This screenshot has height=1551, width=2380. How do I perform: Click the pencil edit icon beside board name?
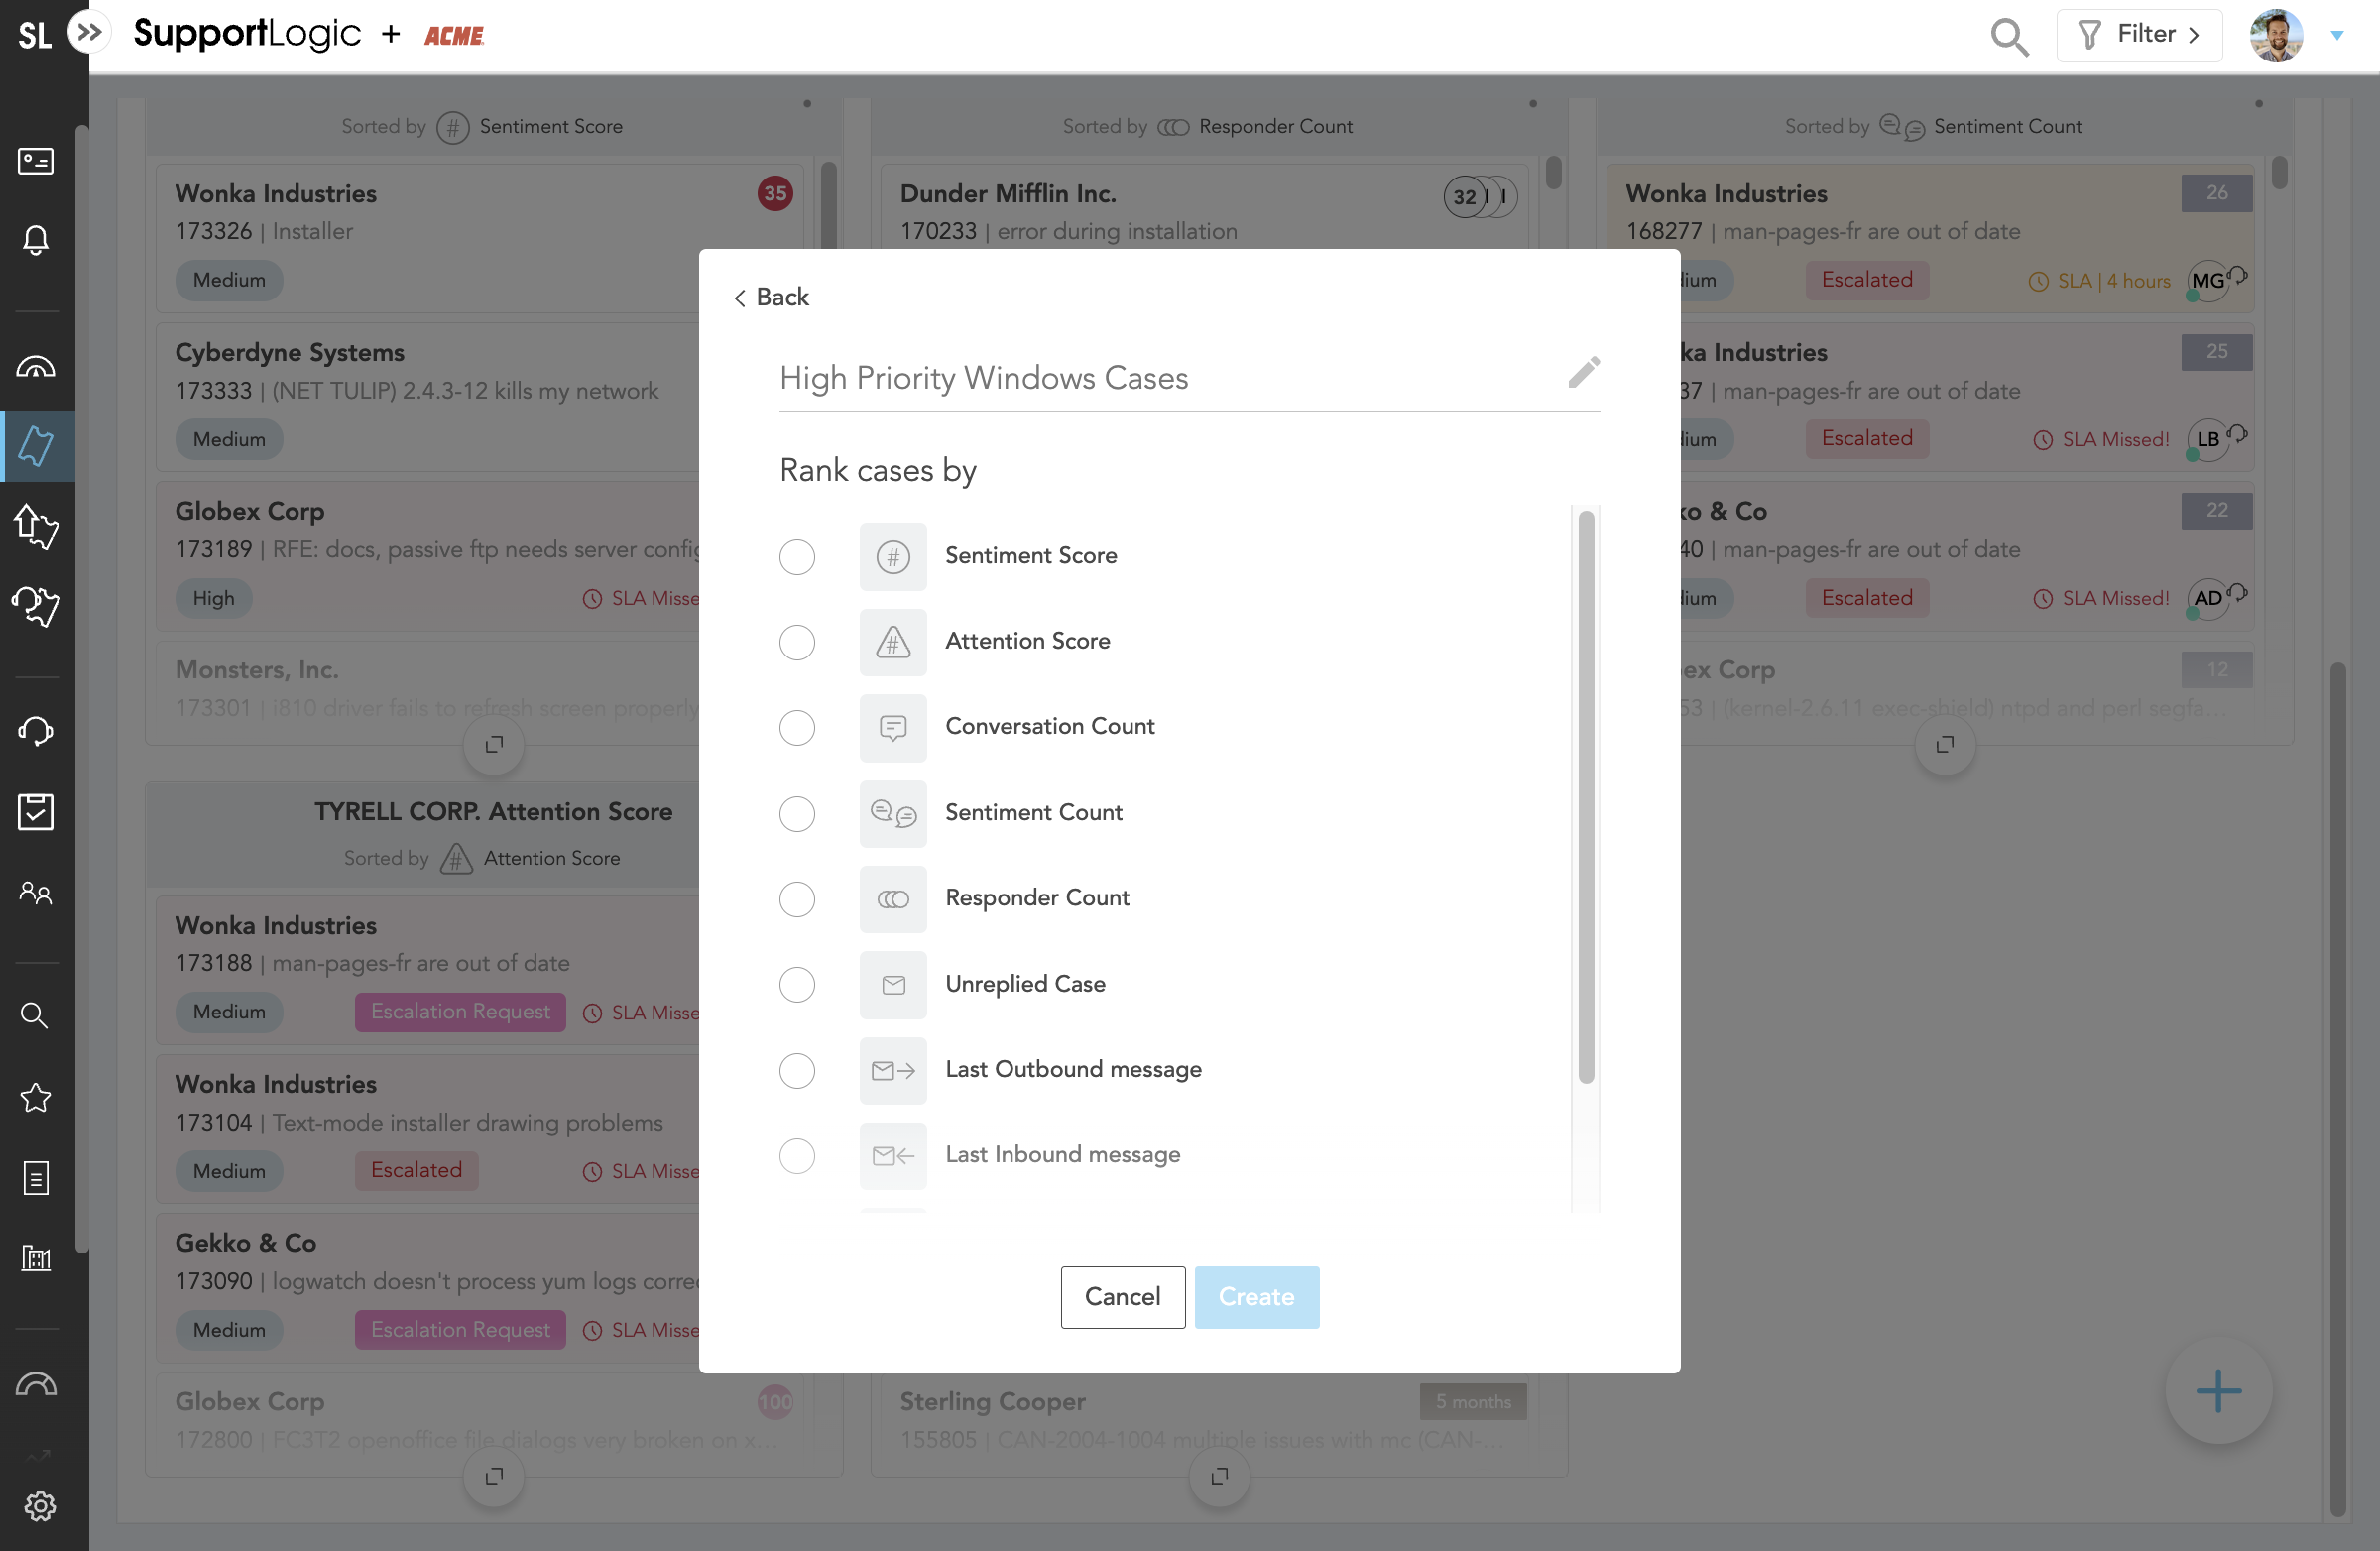[1583, 372]
